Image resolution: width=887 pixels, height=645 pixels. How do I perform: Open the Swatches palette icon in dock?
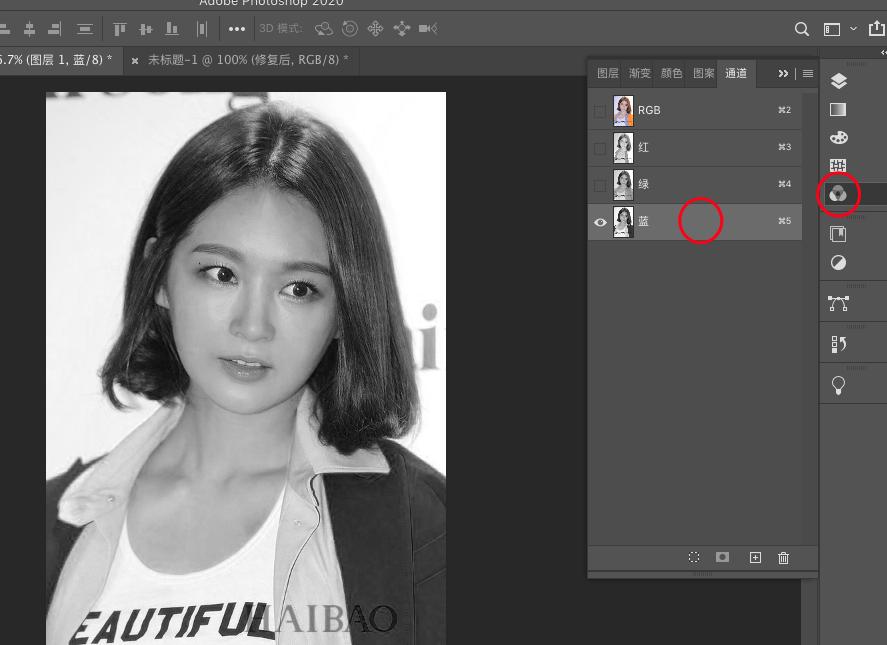(838, 137)
